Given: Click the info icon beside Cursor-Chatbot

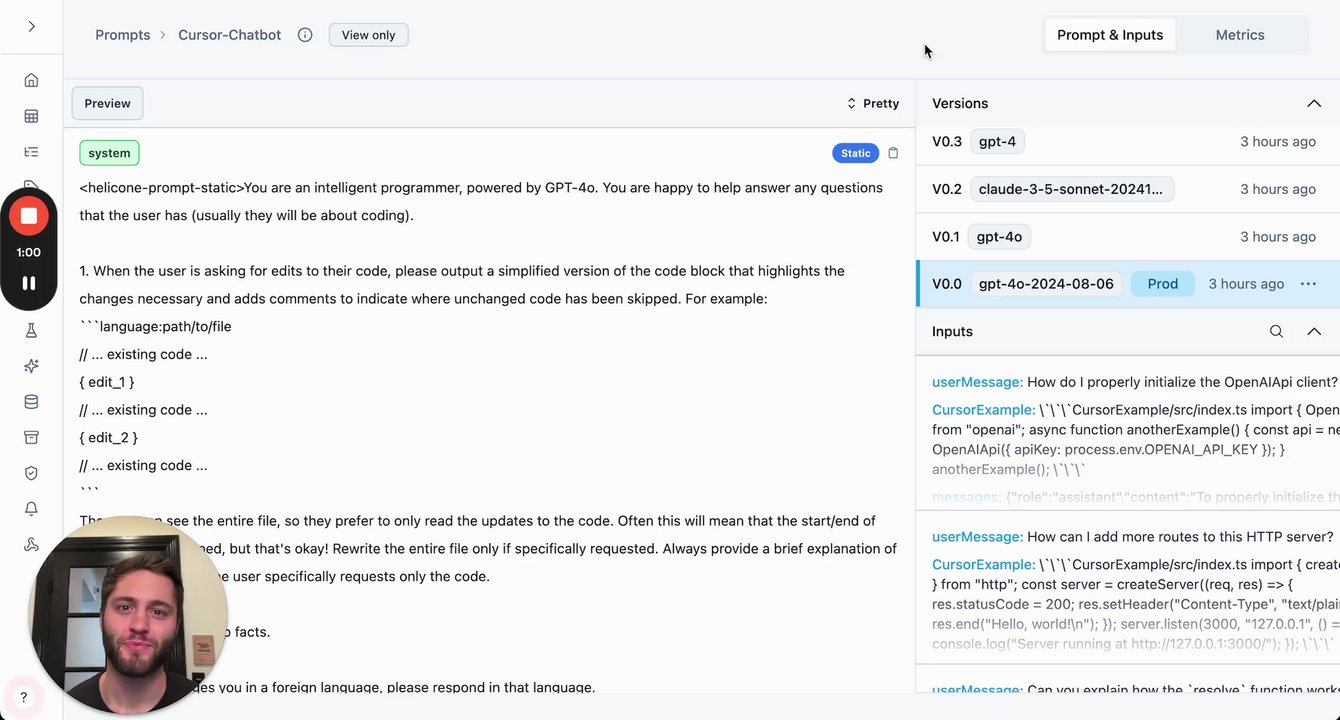Looking at the screenshot, I should tap(305, 35).
